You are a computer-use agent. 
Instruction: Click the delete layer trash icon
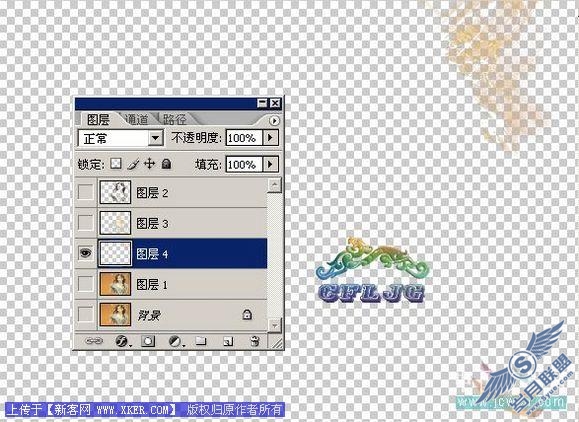coord(255,341)
